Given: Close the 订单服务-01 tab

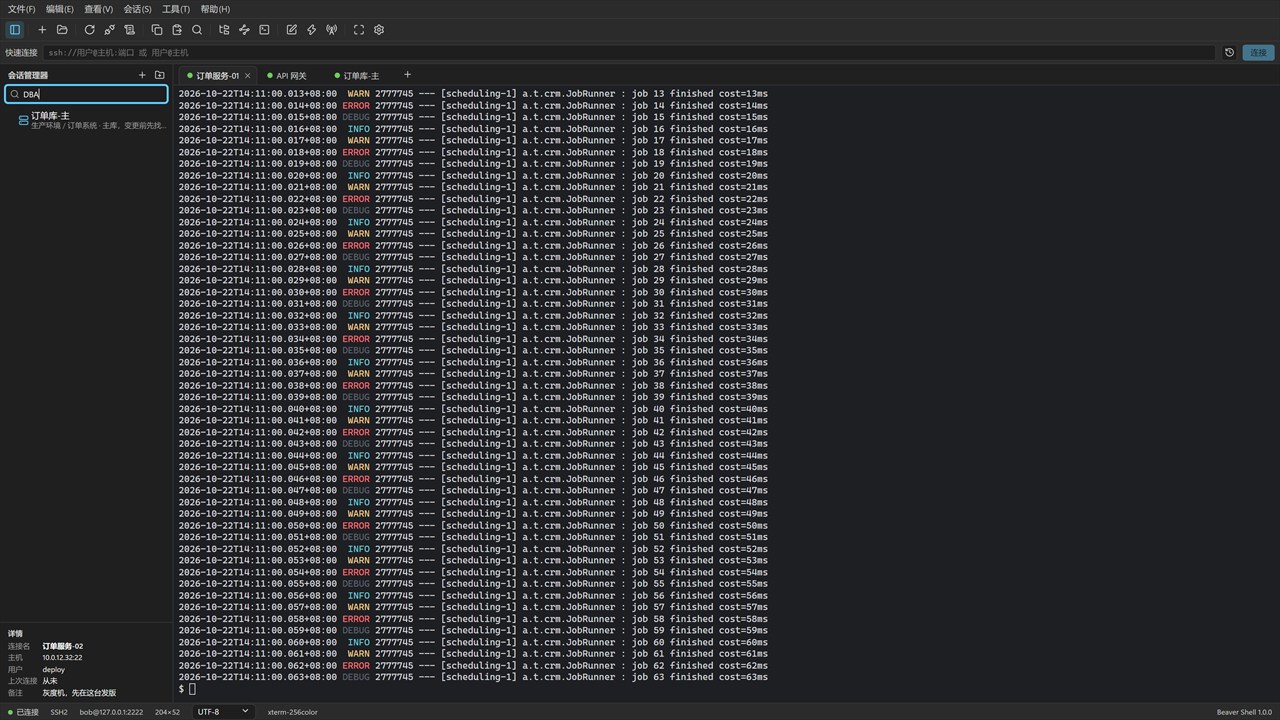Looking at the screenshot, I should pyautogui.click(x=248, y=76).
